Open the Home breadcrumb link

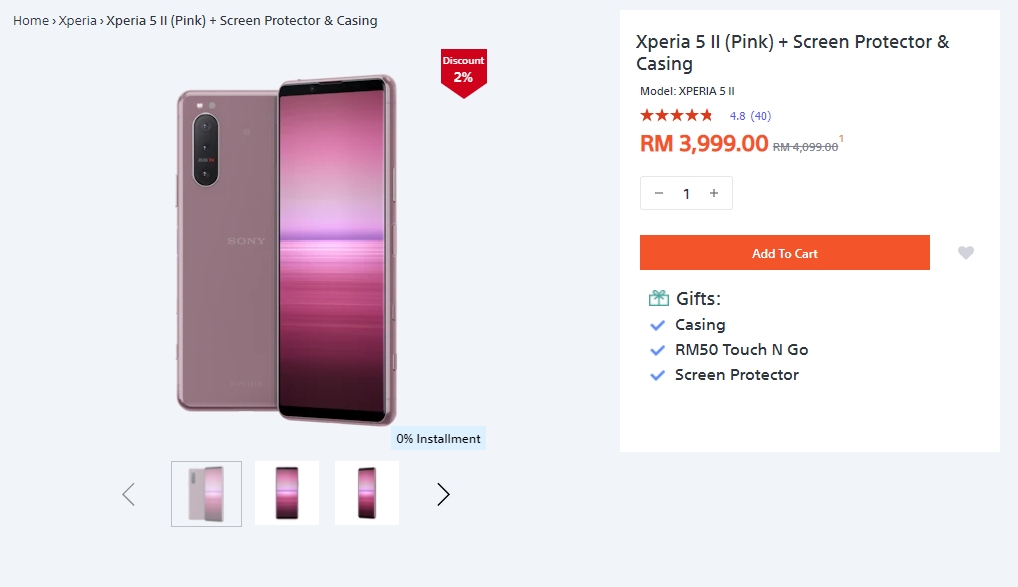point(30,20)
